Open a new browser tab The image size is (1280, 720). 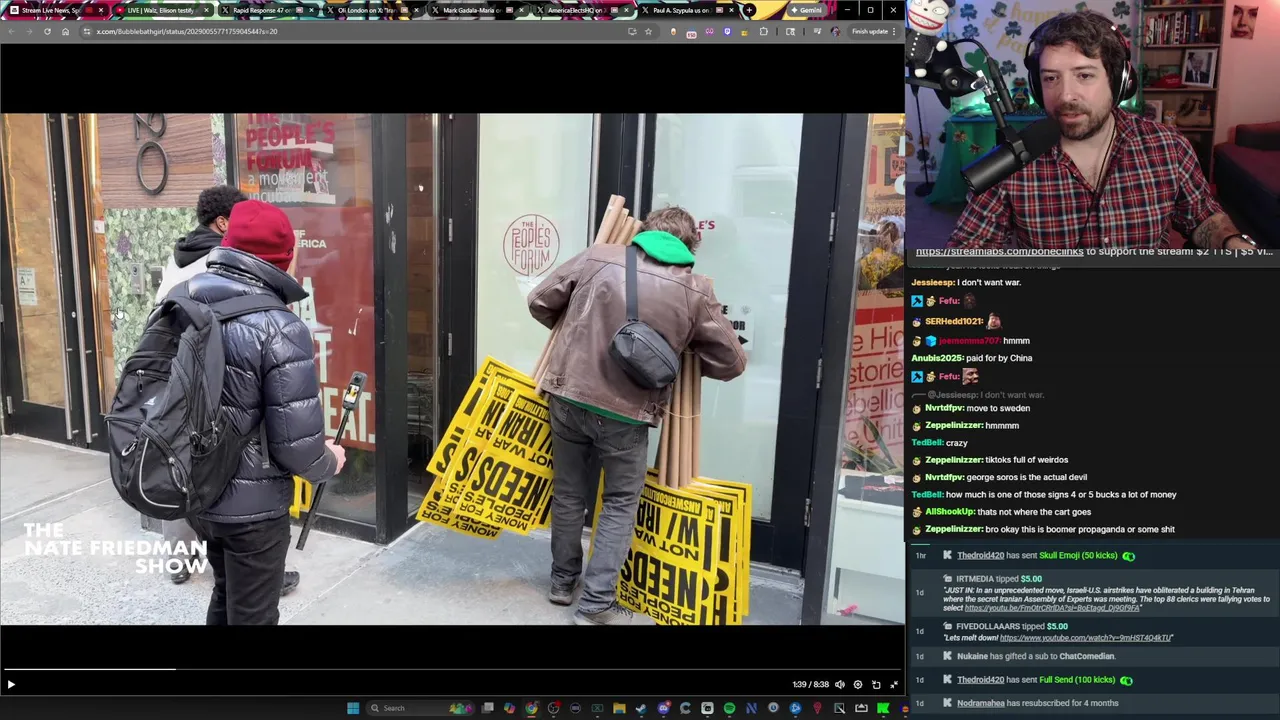[749, 10]
